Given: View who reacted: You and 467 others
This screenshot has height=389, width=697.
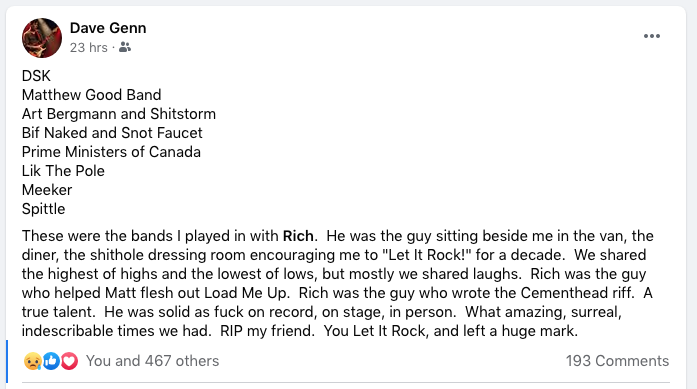Looking at the screenshot, I should [152, 361].
